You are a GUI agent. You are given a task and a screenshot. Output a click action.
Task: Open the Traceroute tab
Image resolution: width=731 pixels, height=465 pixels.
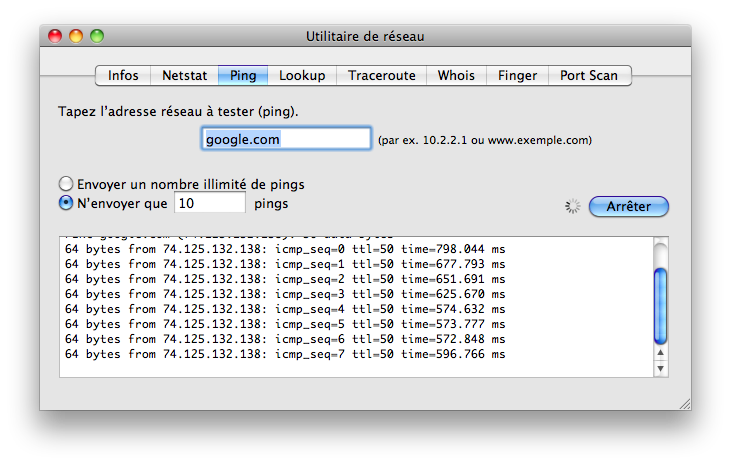tap(381, 75)
